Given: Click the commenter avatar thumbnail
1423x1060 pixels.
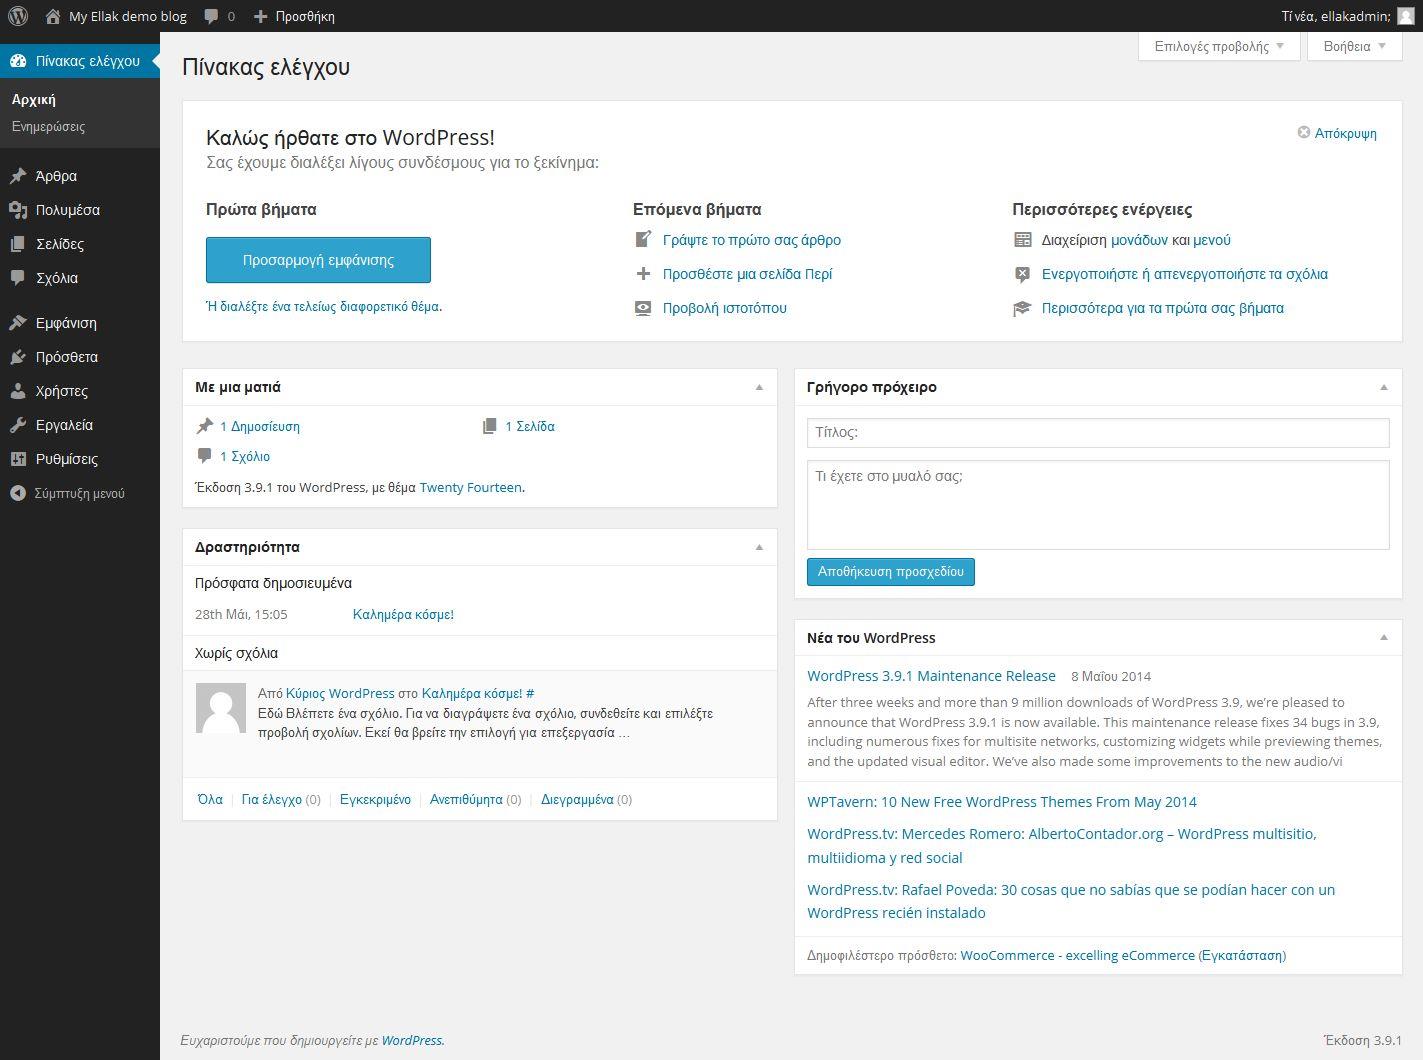Looking at the screenshot, I should point(221,709).
